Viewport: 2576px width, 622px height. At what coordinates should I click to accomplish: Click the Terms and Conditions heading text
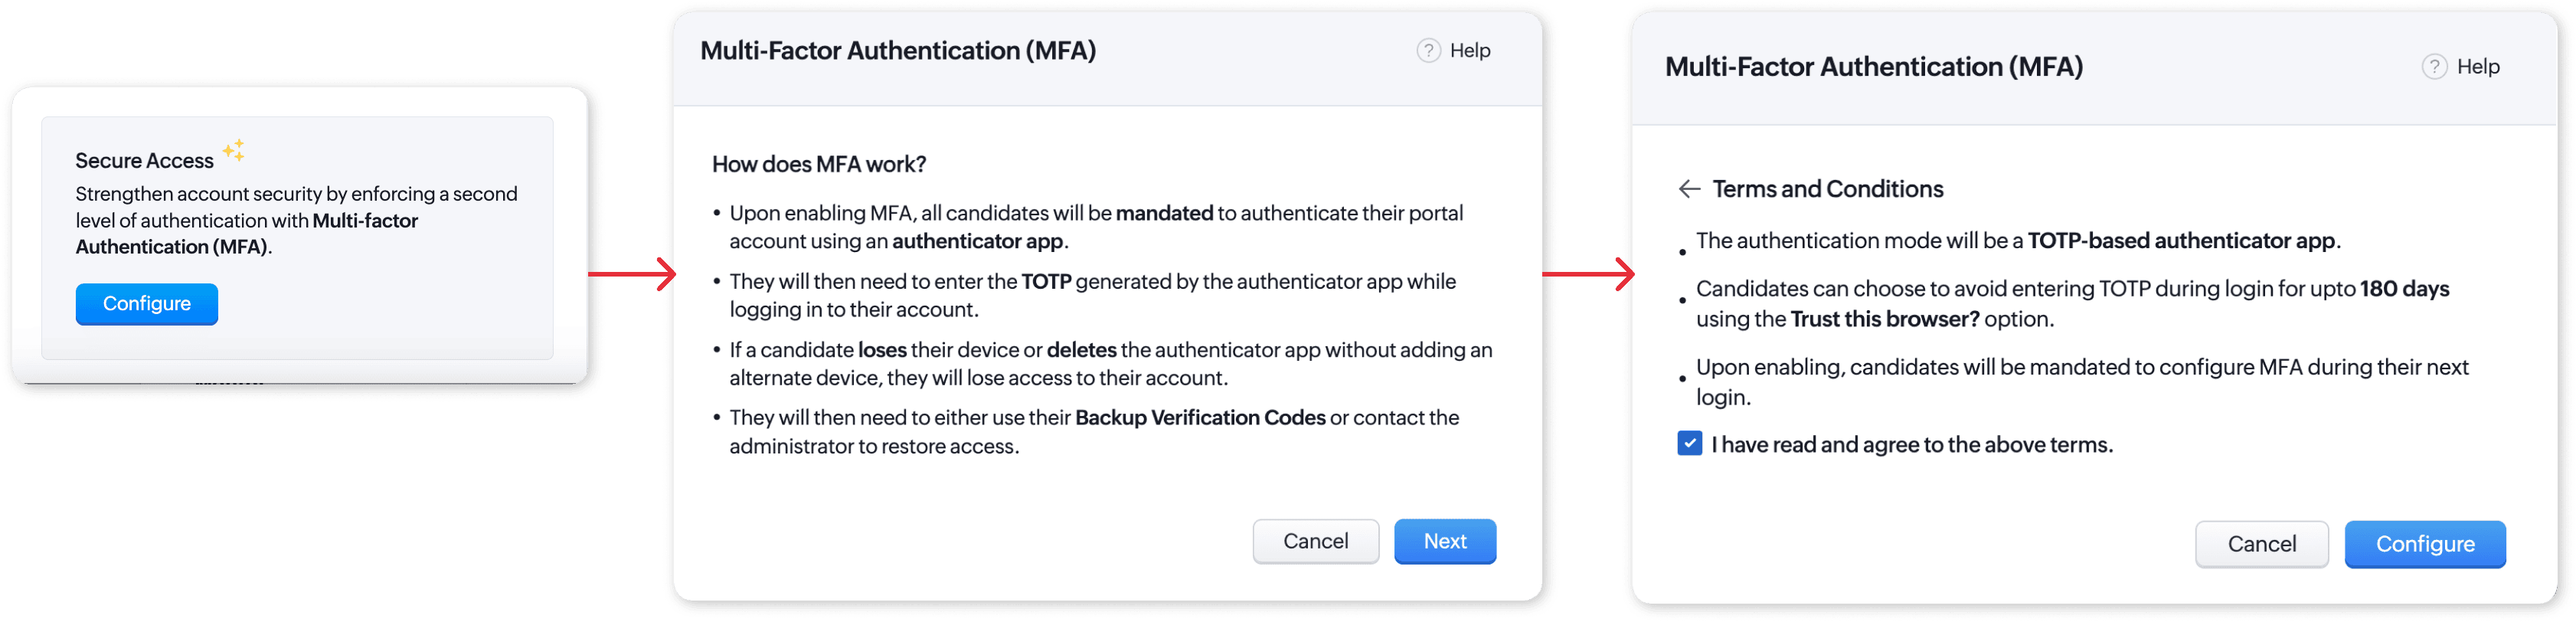point(1827,189)
